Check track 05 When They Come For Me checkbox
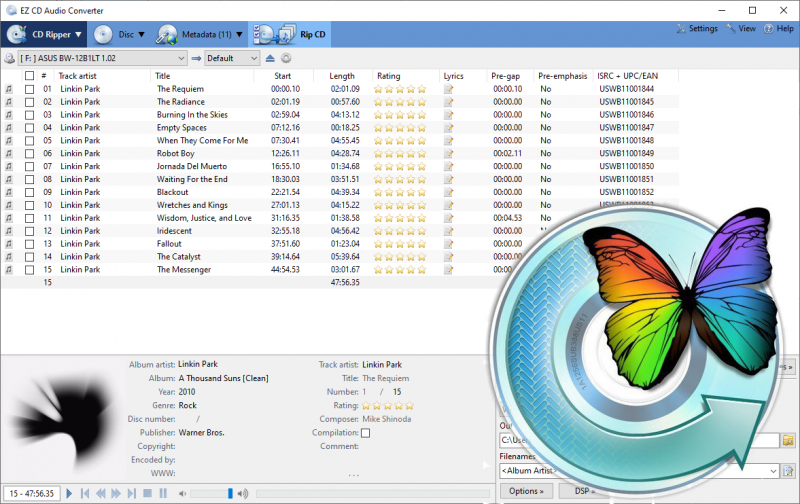Screen dimensions: 800x504 tap(30, 141)
